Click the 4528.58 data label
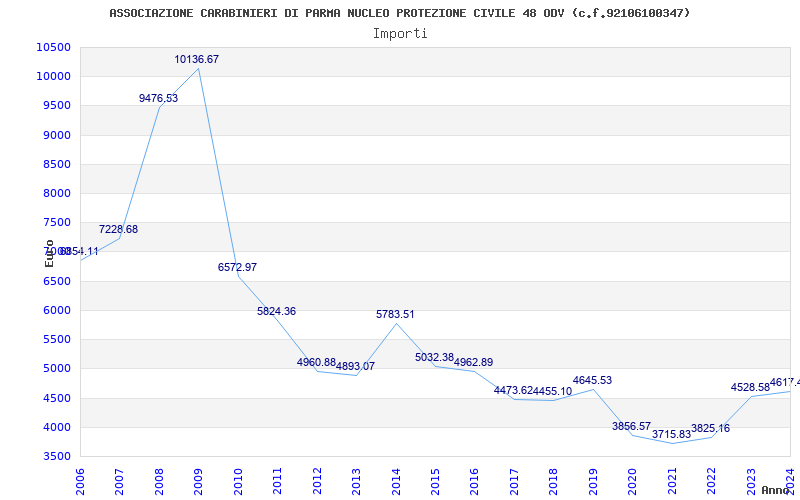 750,387
